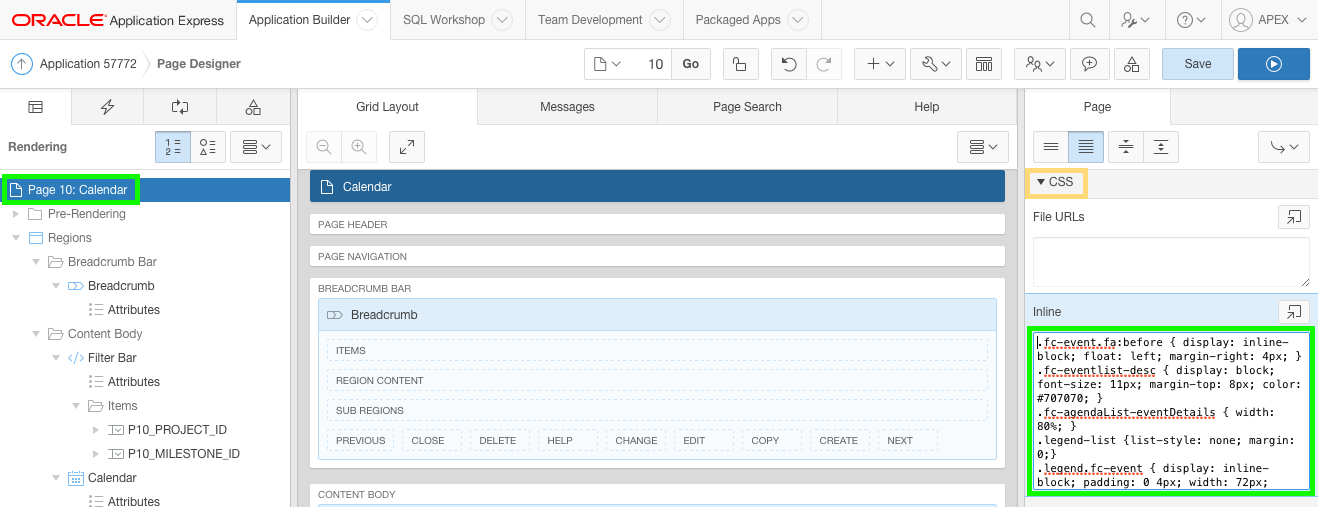Open the Rendering tree options menu
1318x507 pixels.
tap(257, 147)
